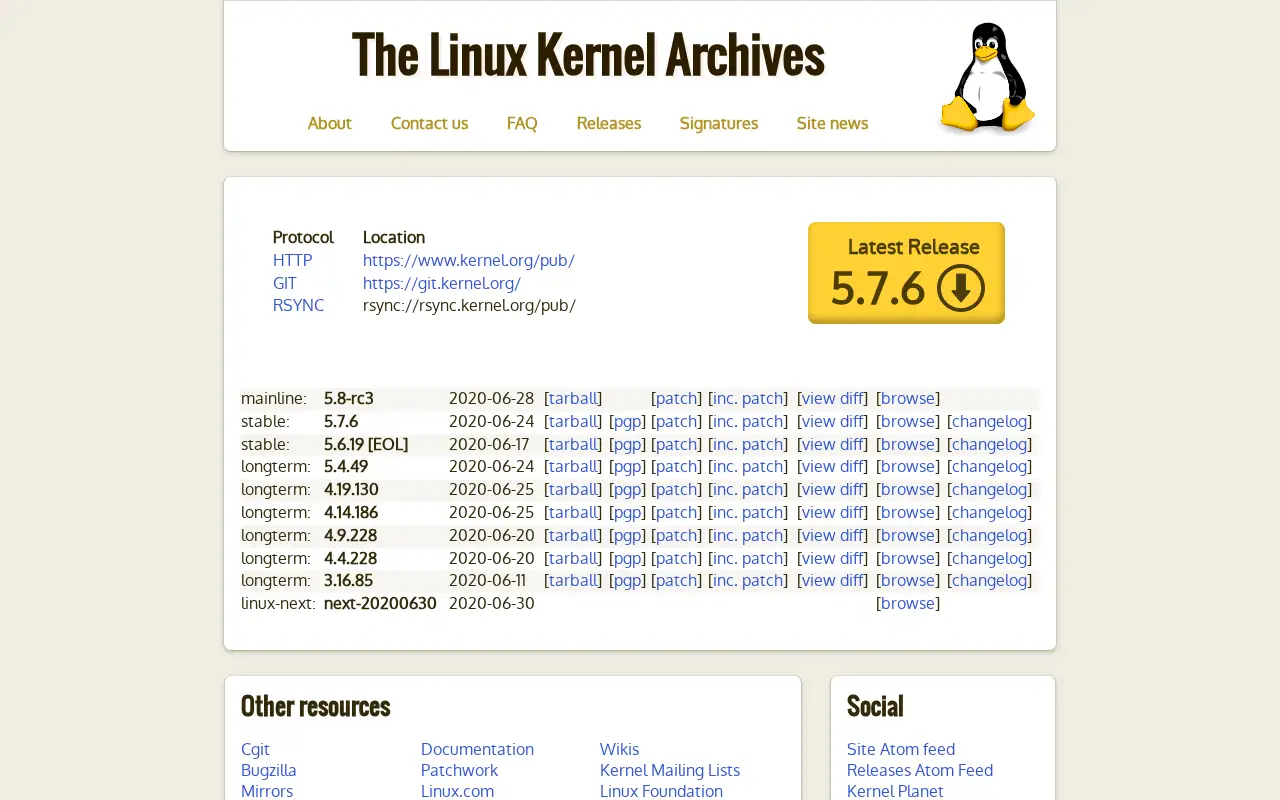View changelog for longterm 4.4.228
Screen dimensions: 1280x800
click(x=989, y=558)
